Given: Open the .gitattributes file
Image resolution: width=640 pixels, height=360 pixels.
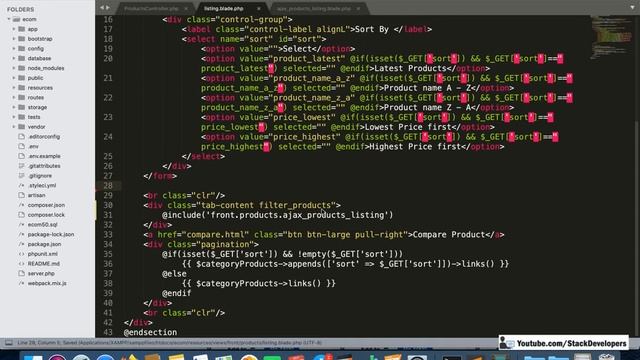Looking at the screenshot, I should (44, 166).
